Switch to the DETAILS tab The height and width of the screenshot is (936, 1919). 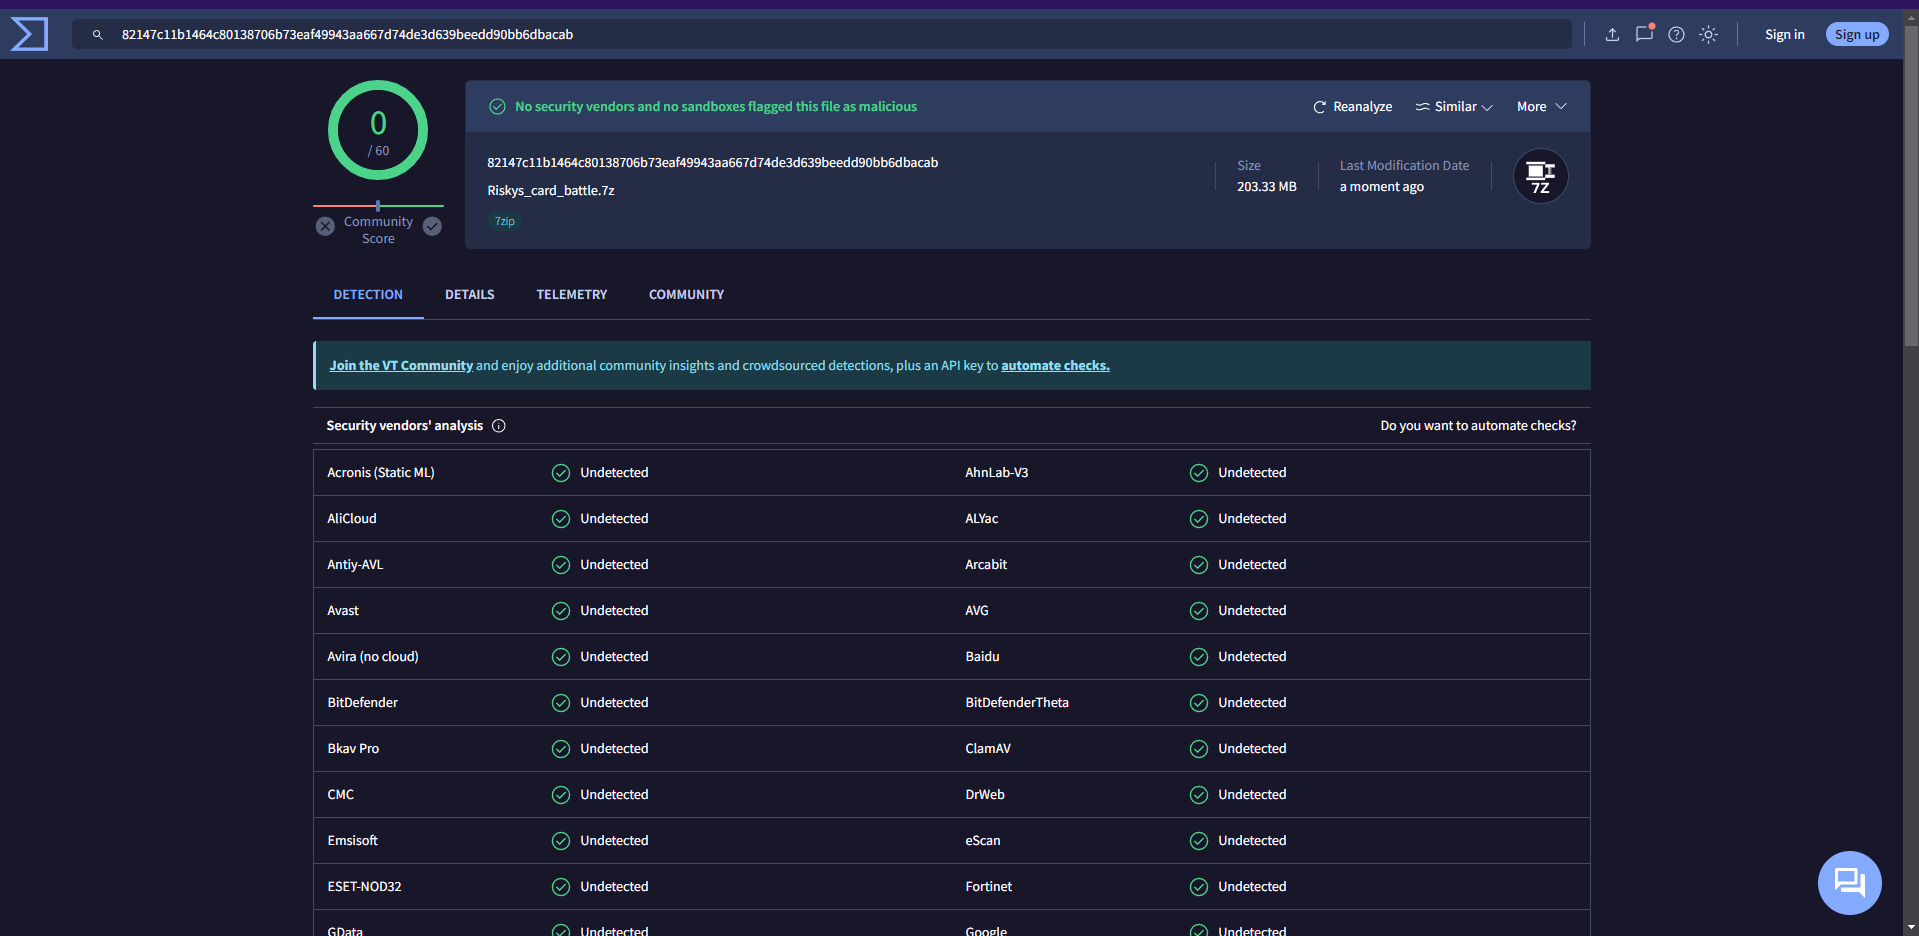[470, 295]
